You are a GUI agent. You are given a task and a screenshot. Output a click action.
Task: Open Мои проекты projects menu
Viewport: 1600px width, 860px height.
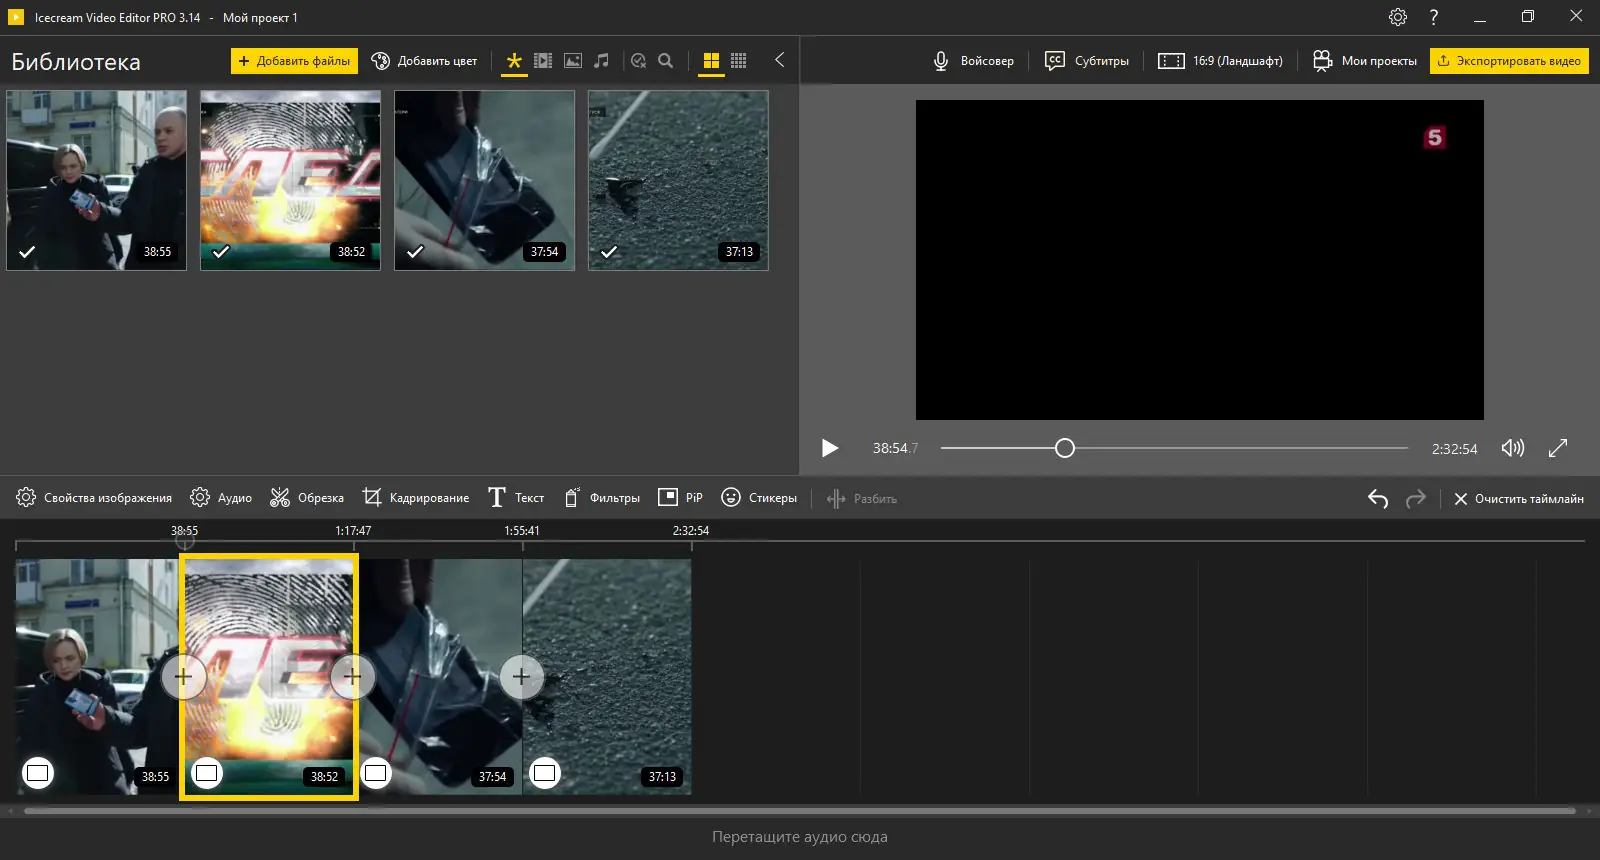[1365, 61]
